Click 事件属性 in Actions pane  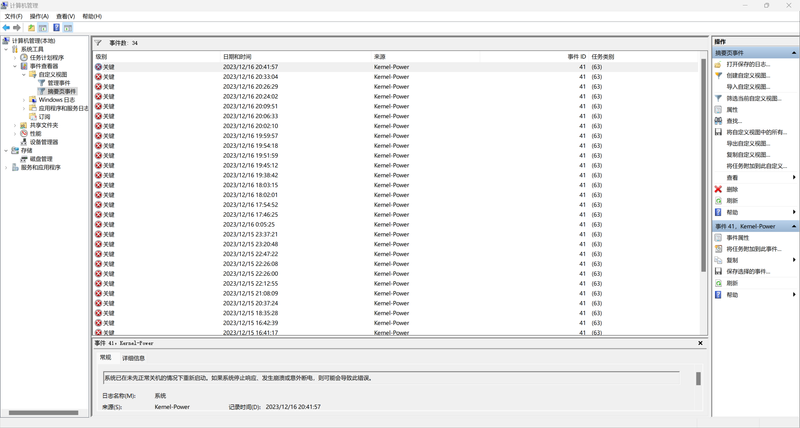pos(737,238)
